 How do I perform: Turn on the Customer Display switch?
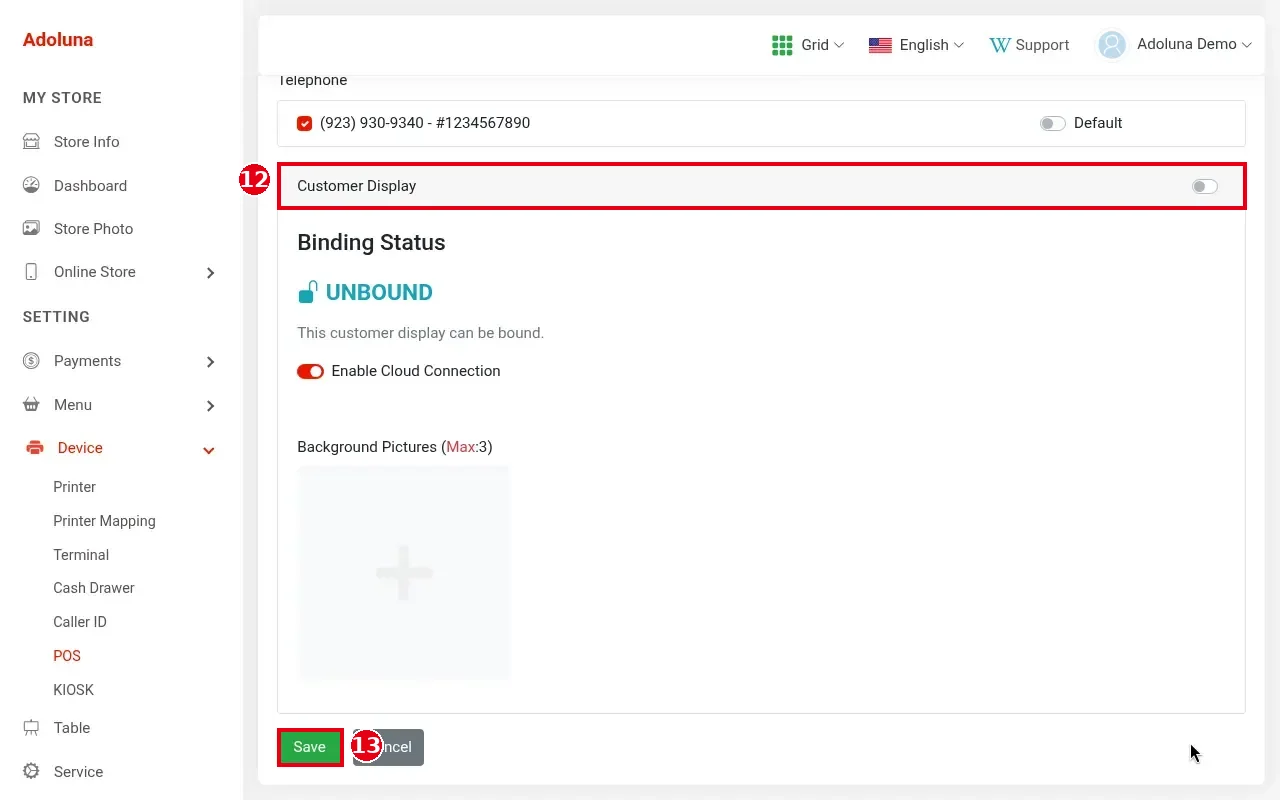pos(1204,186)
